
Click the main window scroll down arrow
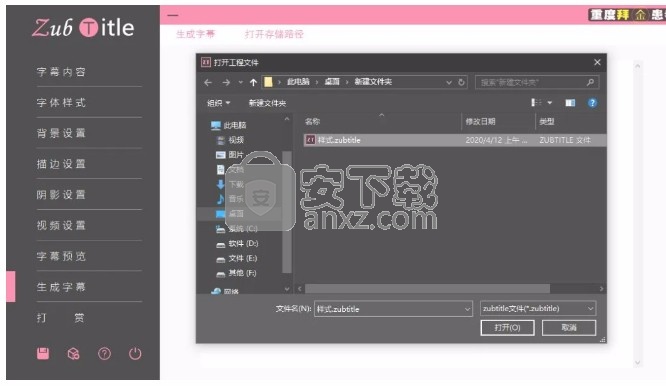637,363
